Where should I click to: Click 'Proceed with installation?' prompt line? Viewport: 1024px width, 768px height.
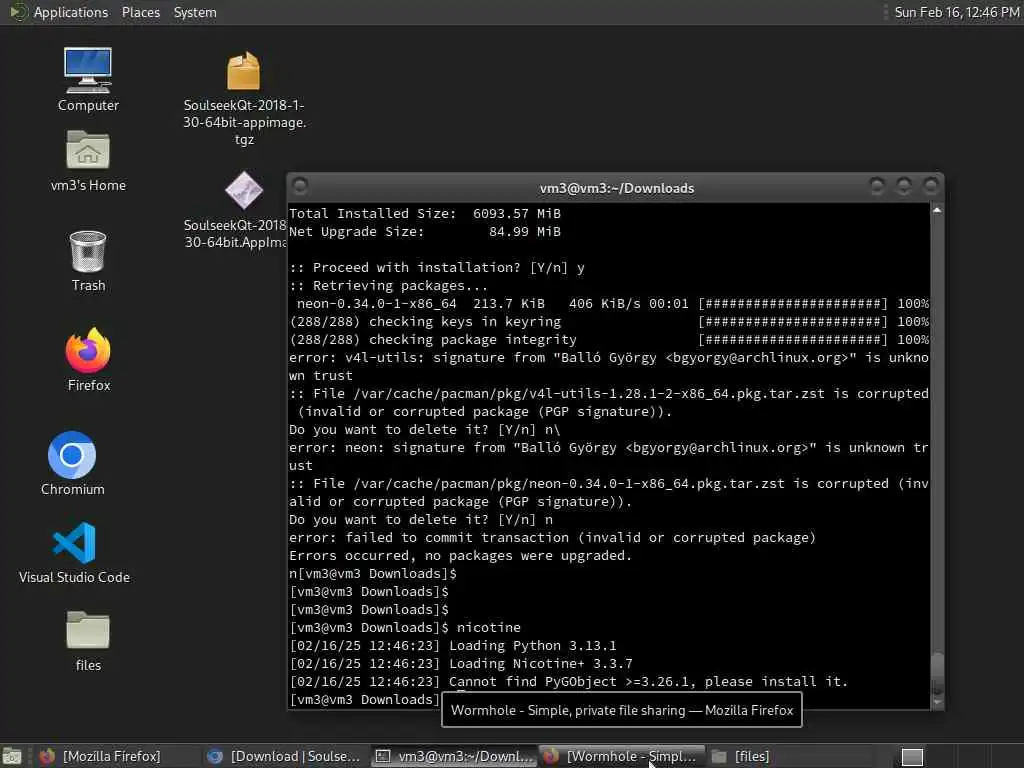point(437,268)
